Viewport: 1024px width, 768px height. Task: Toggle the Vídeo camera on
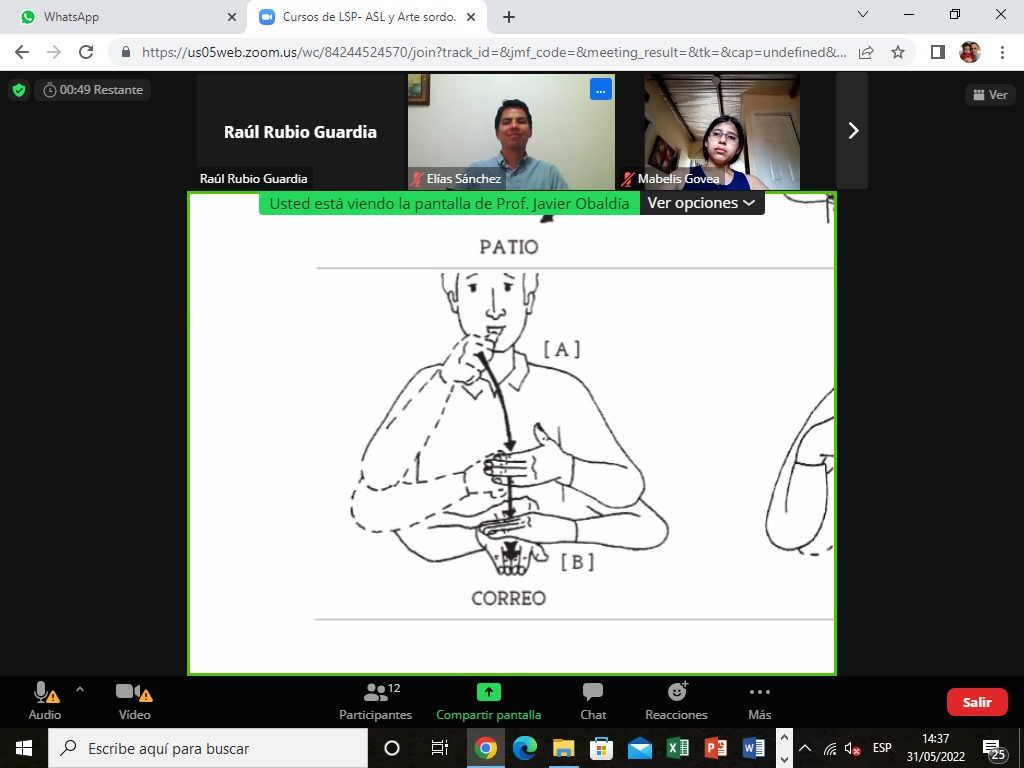134,701
